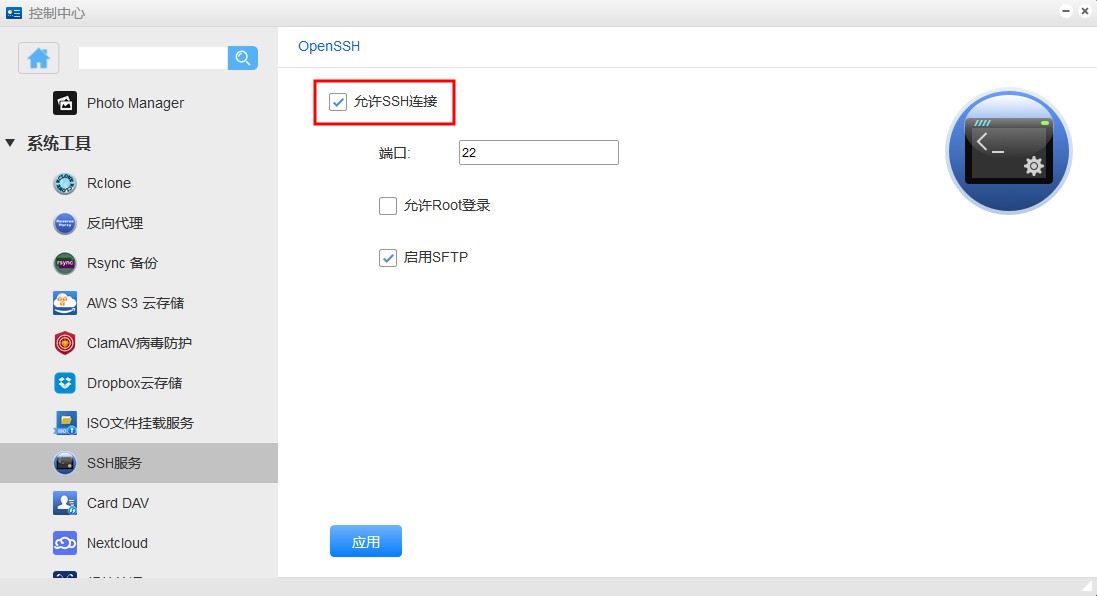Viewport: 1097px width, 596px height.
Task: Click the magnifier search button
Action: click(x=242, y=58)
